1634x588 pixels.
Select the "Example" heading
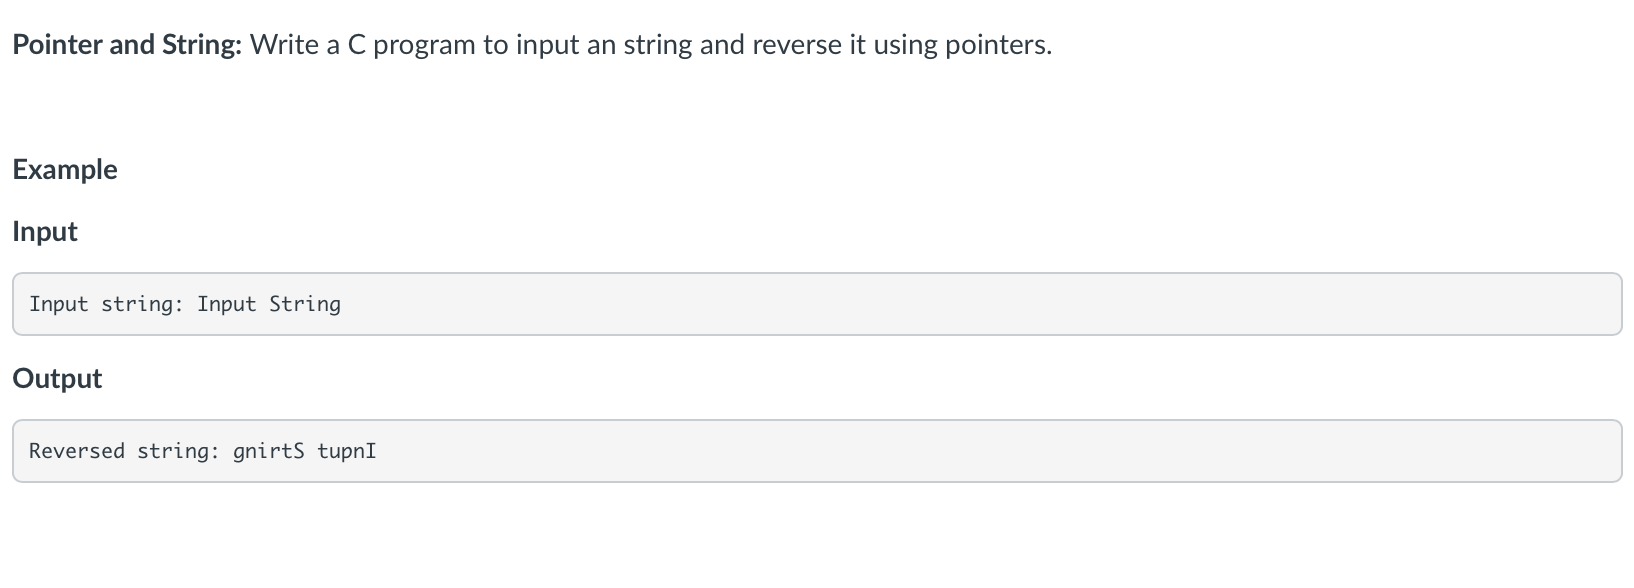tap(65, 170)
